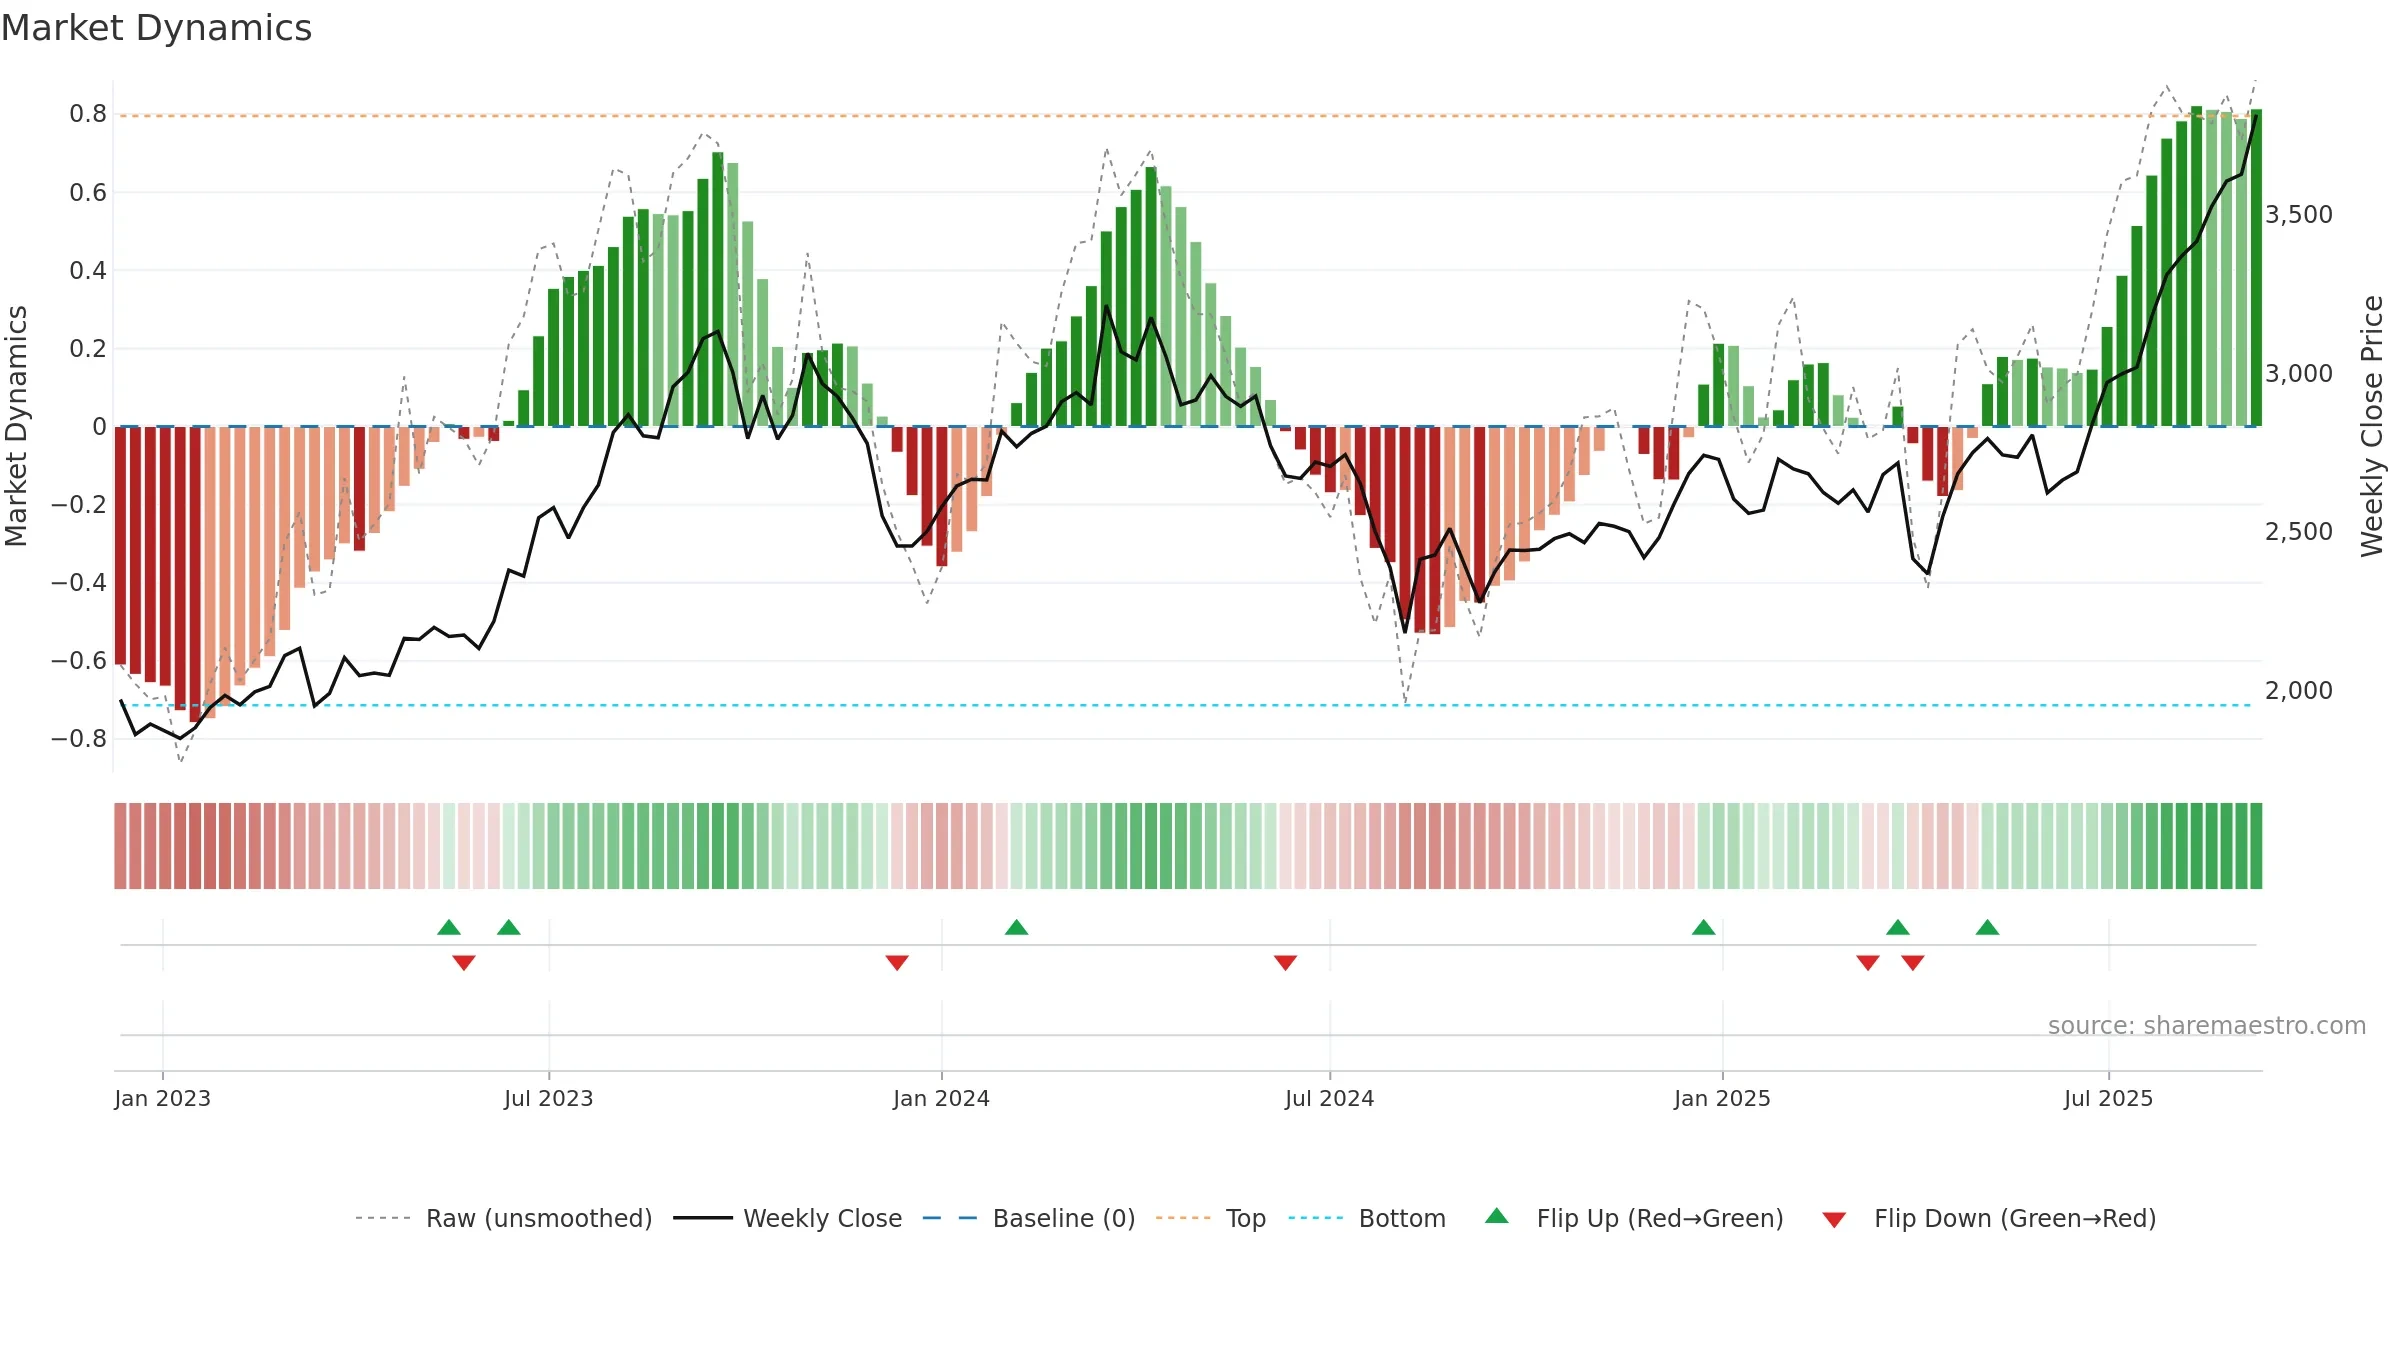This screenshot has width=2400, height=1350.
Task: Click the vertical Market Dynamics left axis title
Action: 16,426
